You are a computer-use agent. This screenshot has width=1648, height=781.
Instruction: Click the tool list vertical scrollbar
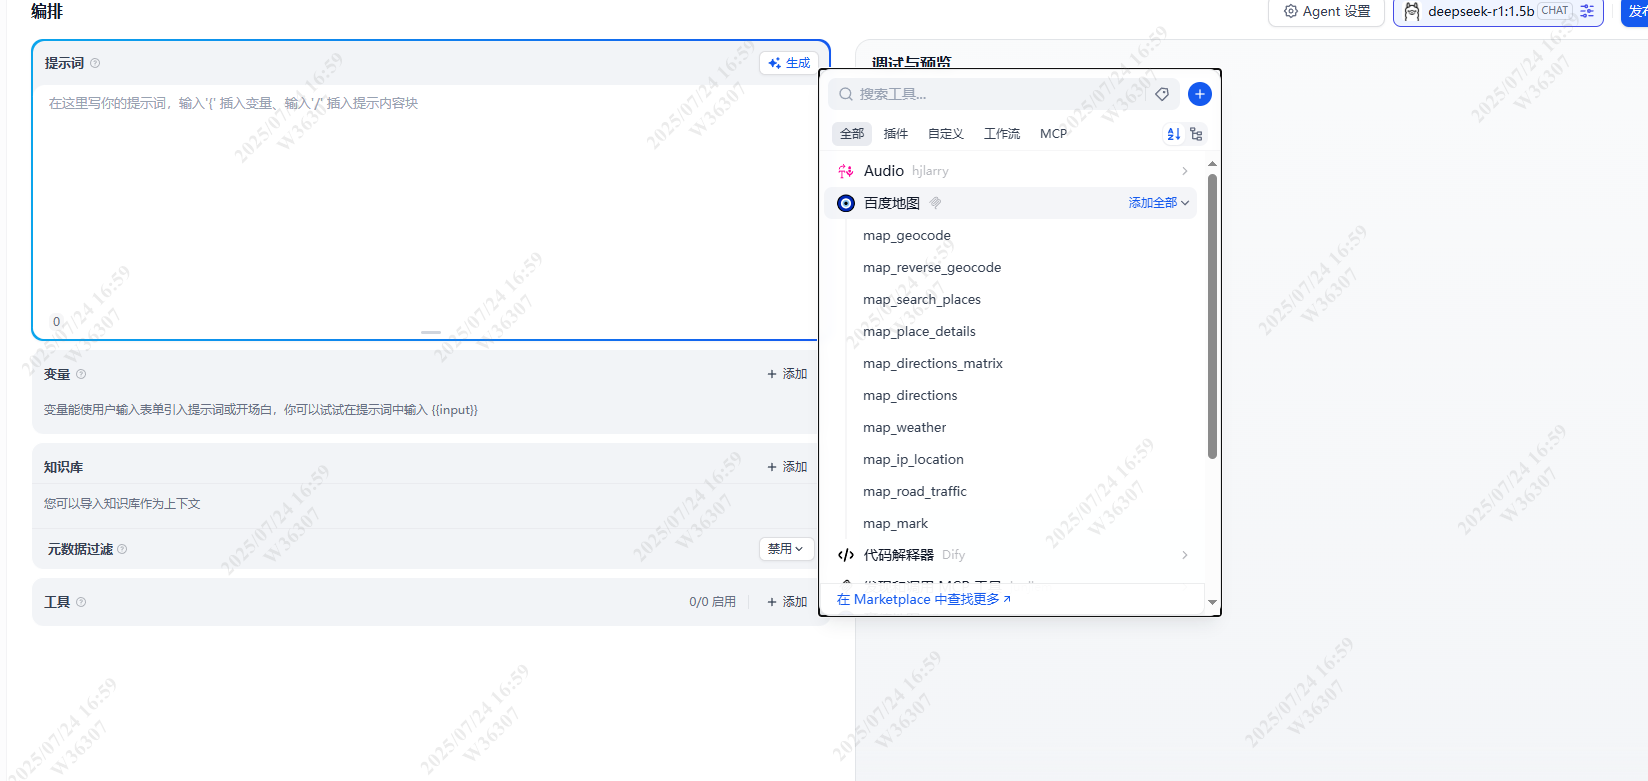coord(1212,316)
